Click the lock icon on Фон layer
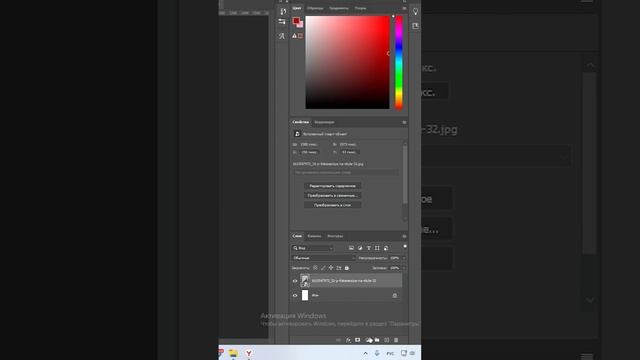The height and width of the screenshot is (360, 640). tap(394, 295)
